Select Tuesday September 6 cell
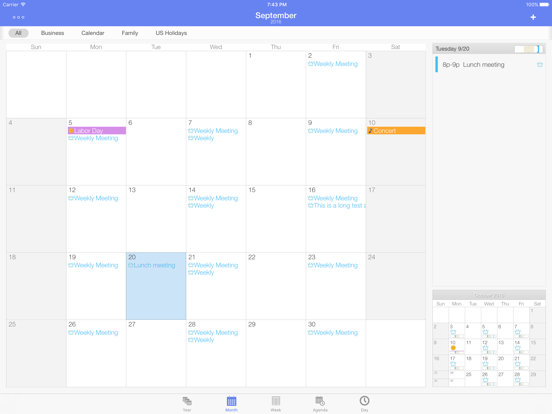This screenshot has width=552, height=414. (x=156, y=152)
